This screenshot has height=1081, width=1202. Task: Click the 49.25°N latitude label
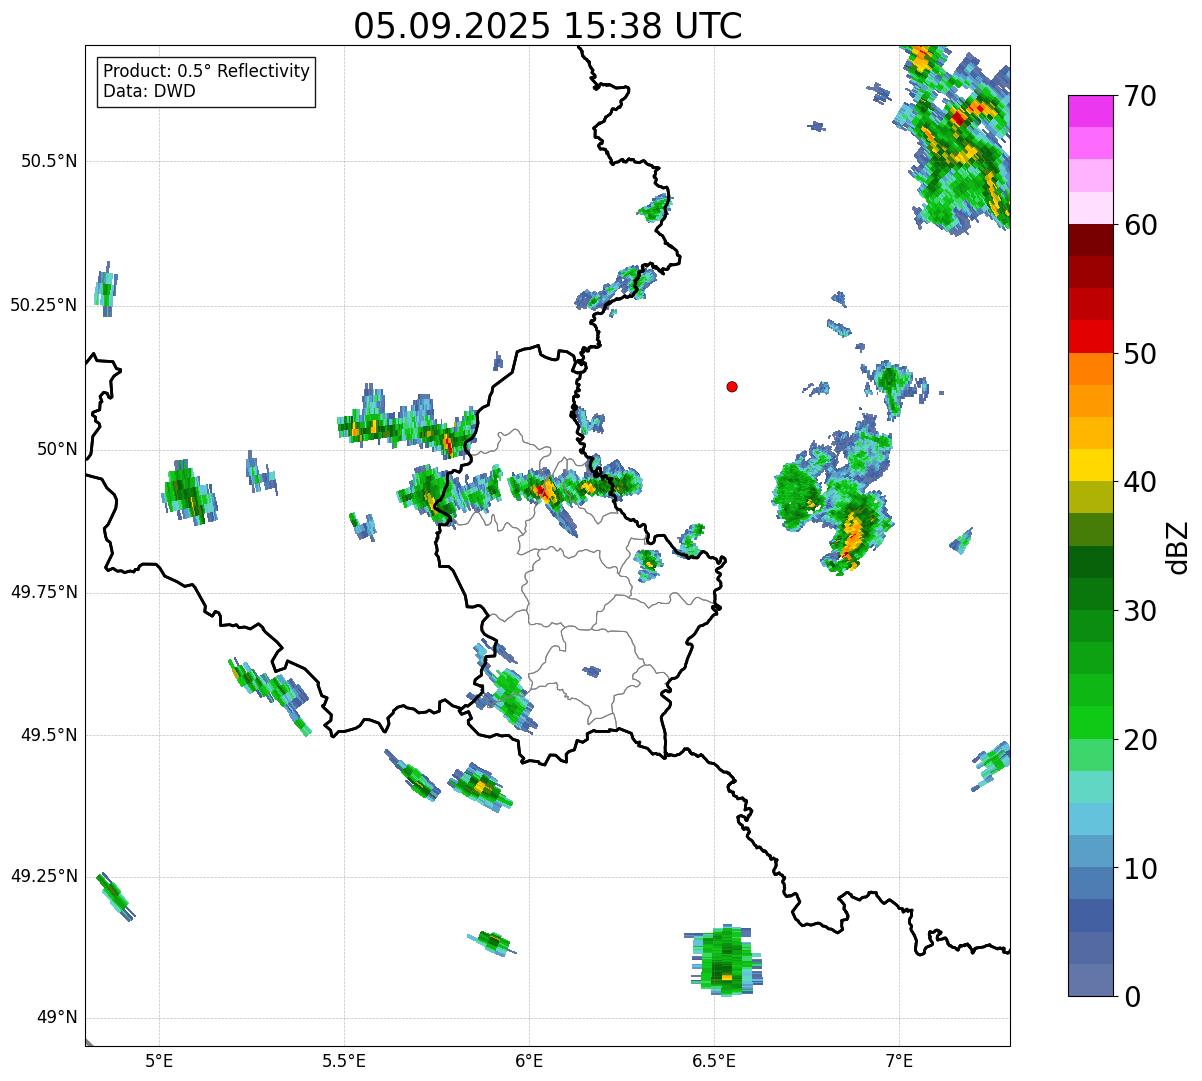[44, 877]
